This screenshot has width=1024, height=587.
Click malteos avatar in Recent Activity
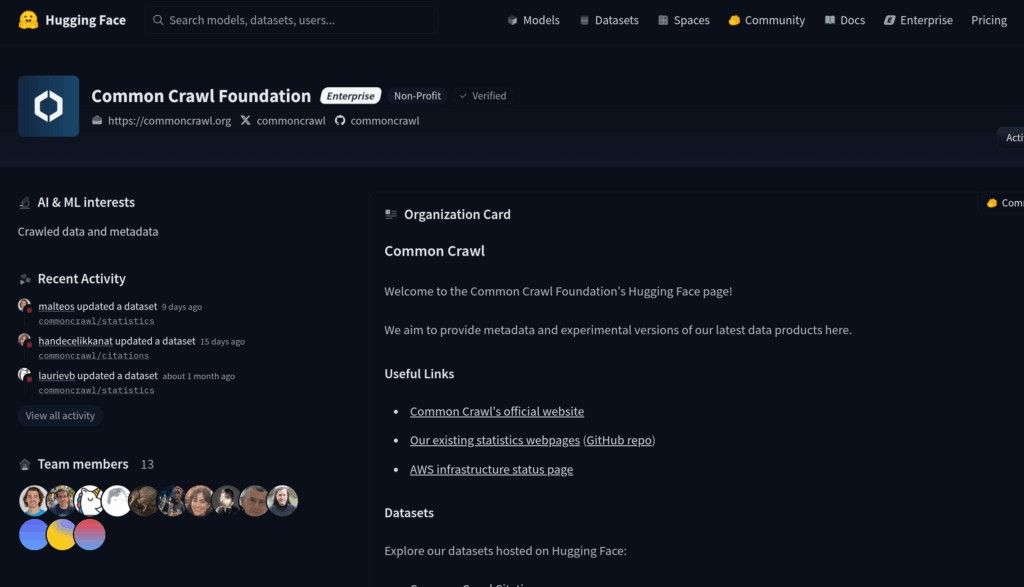click(25, 306)
